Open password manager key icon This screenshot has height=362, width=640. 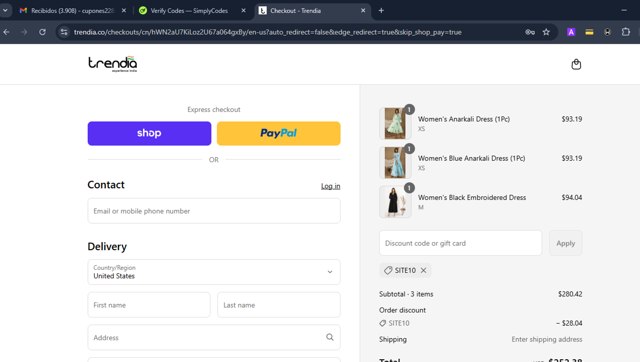coord(530,32)
